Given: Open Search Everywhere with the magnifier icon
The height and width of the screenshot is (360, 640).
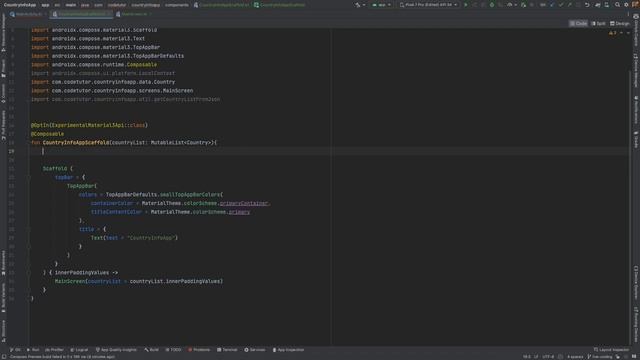Looking at the screenshot, I should [618, 5].
